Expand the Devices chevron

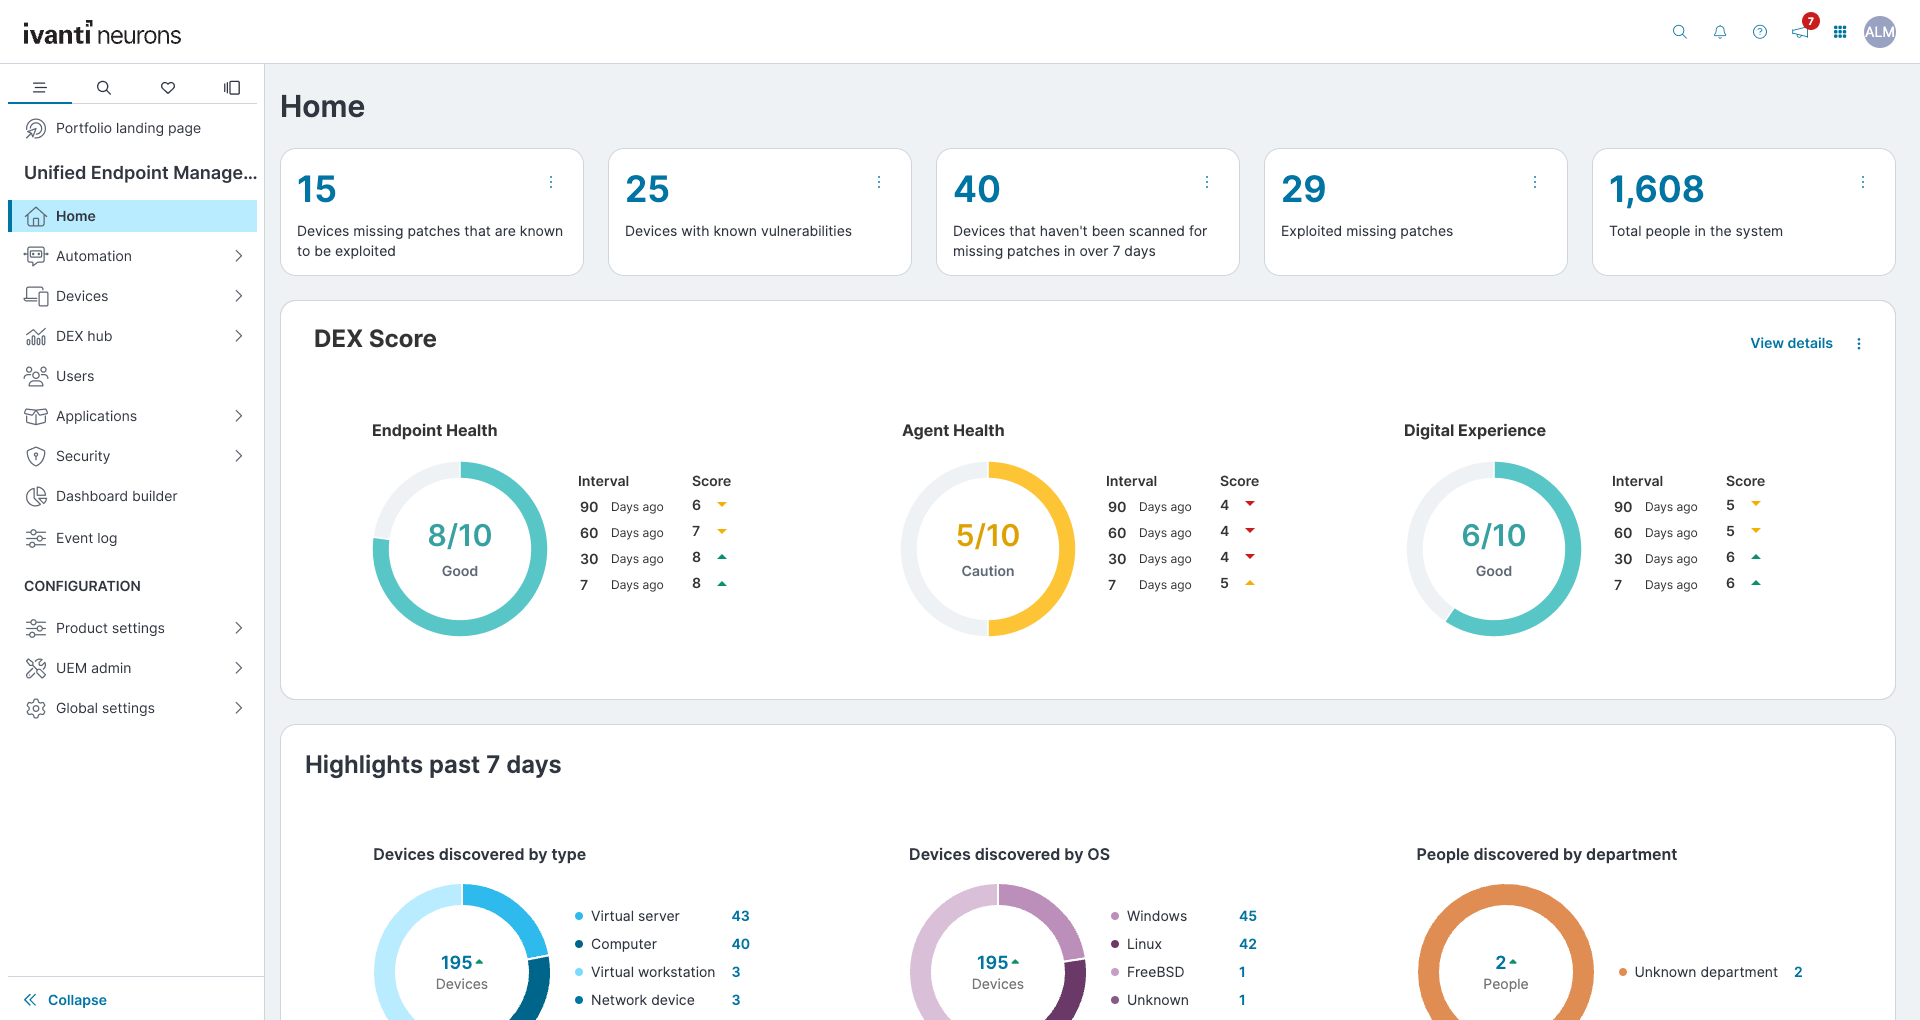point(239,296)
